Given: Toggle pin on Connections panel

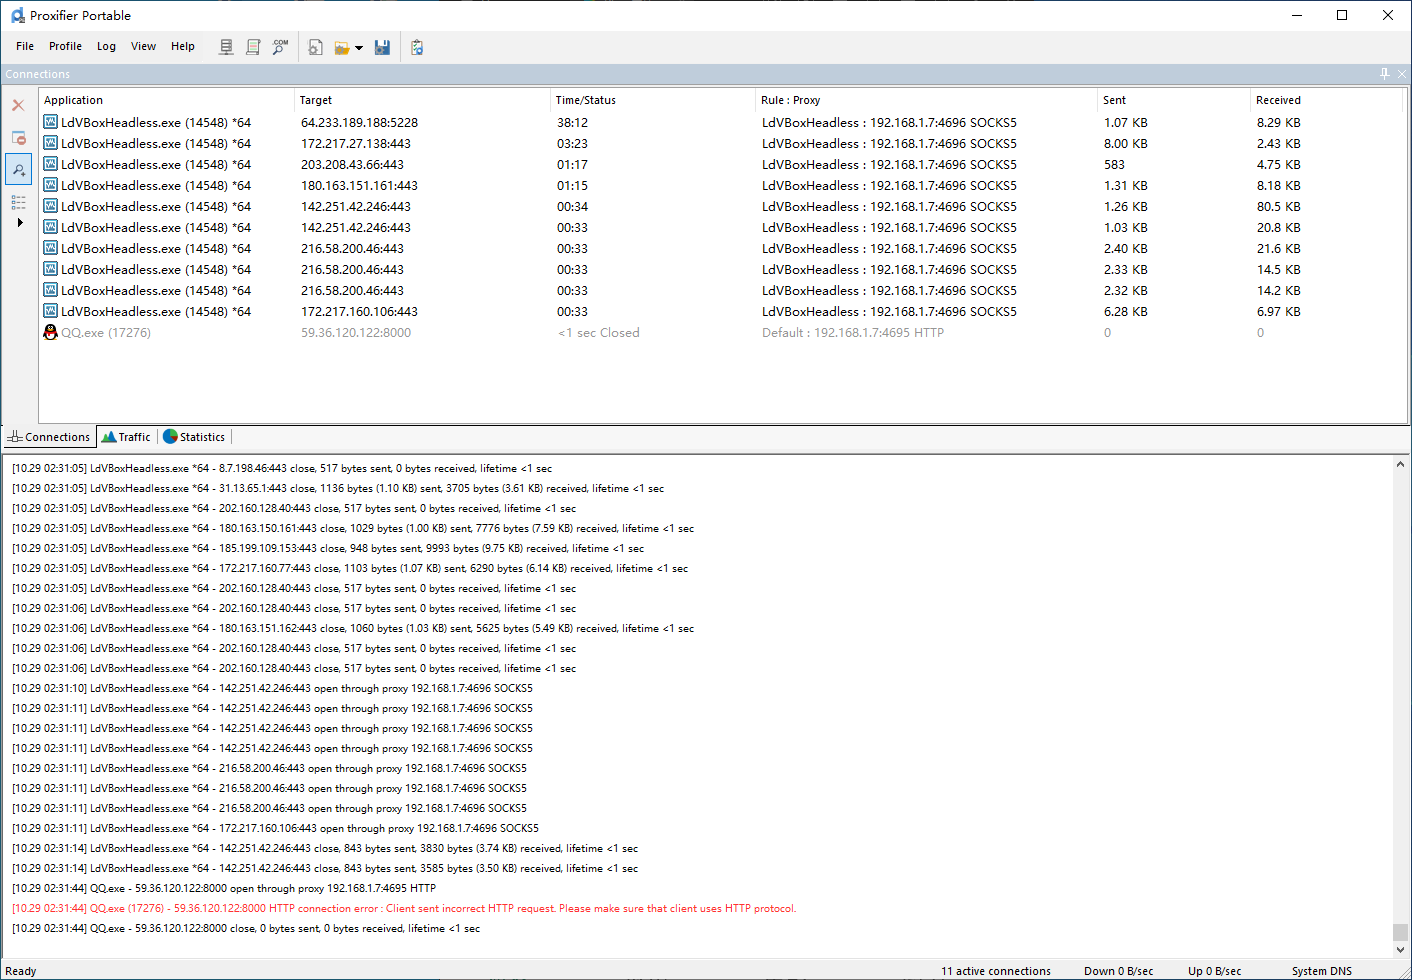Looking at the screenshot, I should pos(1384,74).
